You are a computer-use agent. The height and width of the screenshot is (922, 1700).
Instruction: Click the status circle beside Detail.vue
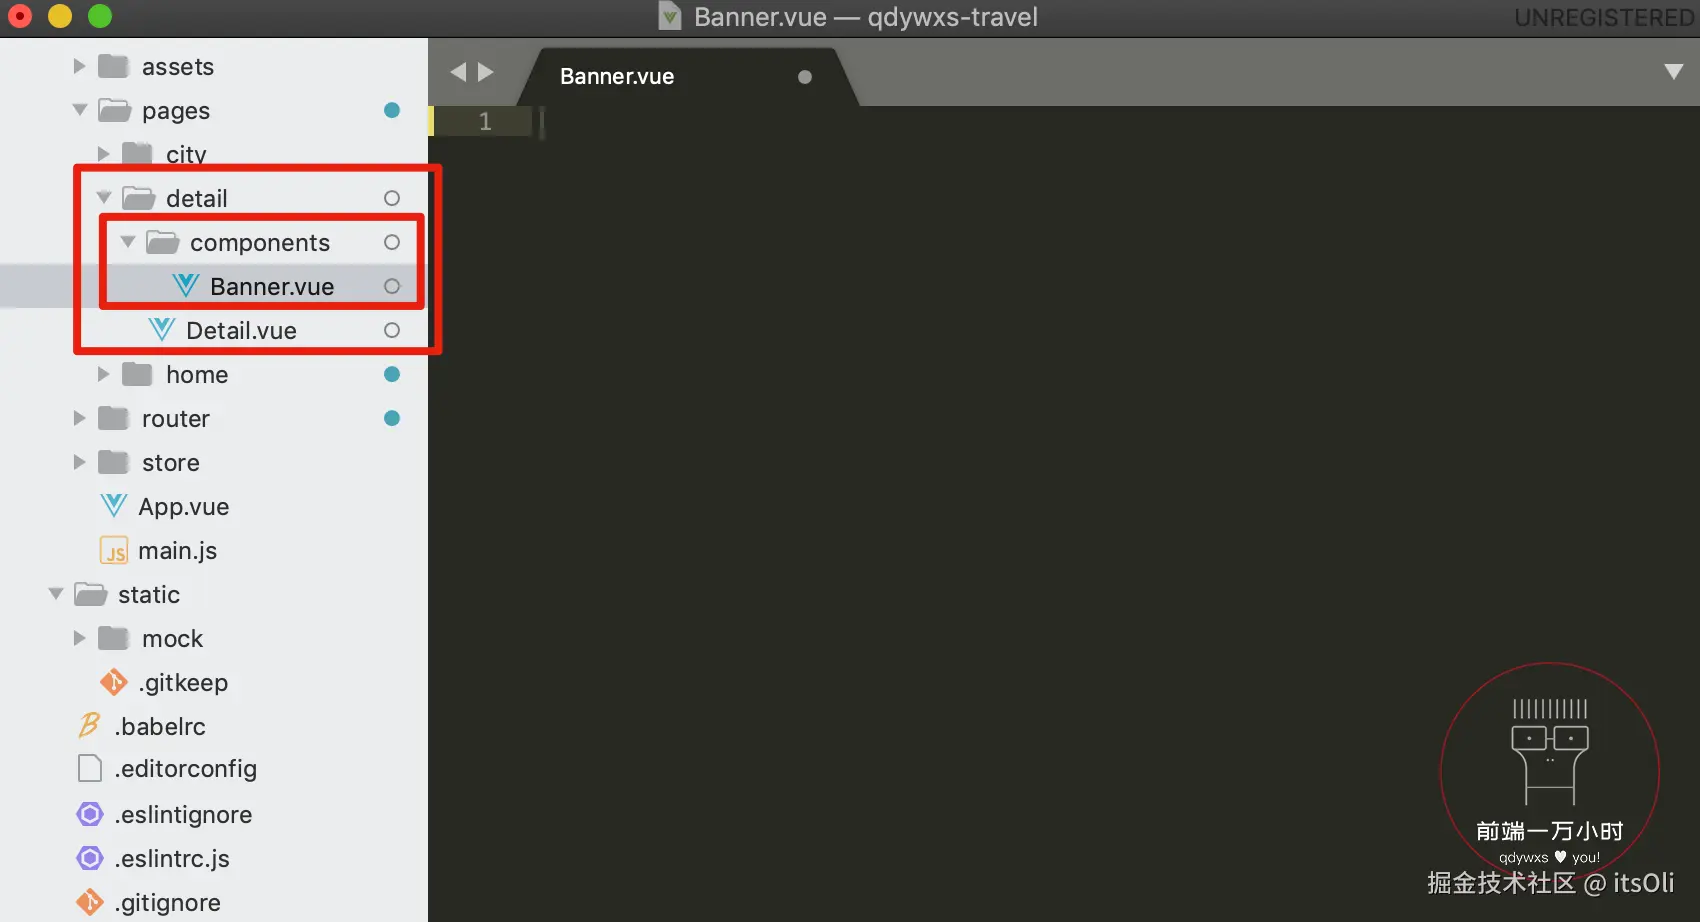392,330
